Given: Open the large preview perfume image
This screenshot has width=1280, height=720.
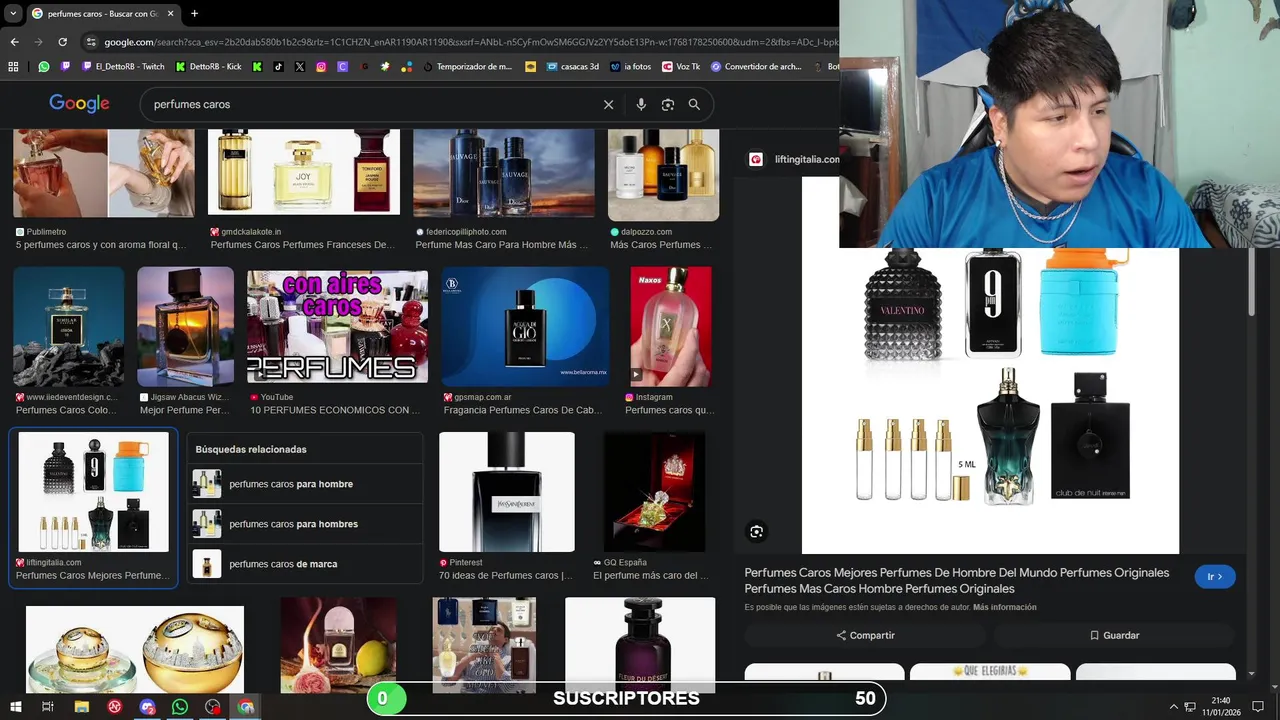Looking at the screenshot, I should tap(990, 400).
